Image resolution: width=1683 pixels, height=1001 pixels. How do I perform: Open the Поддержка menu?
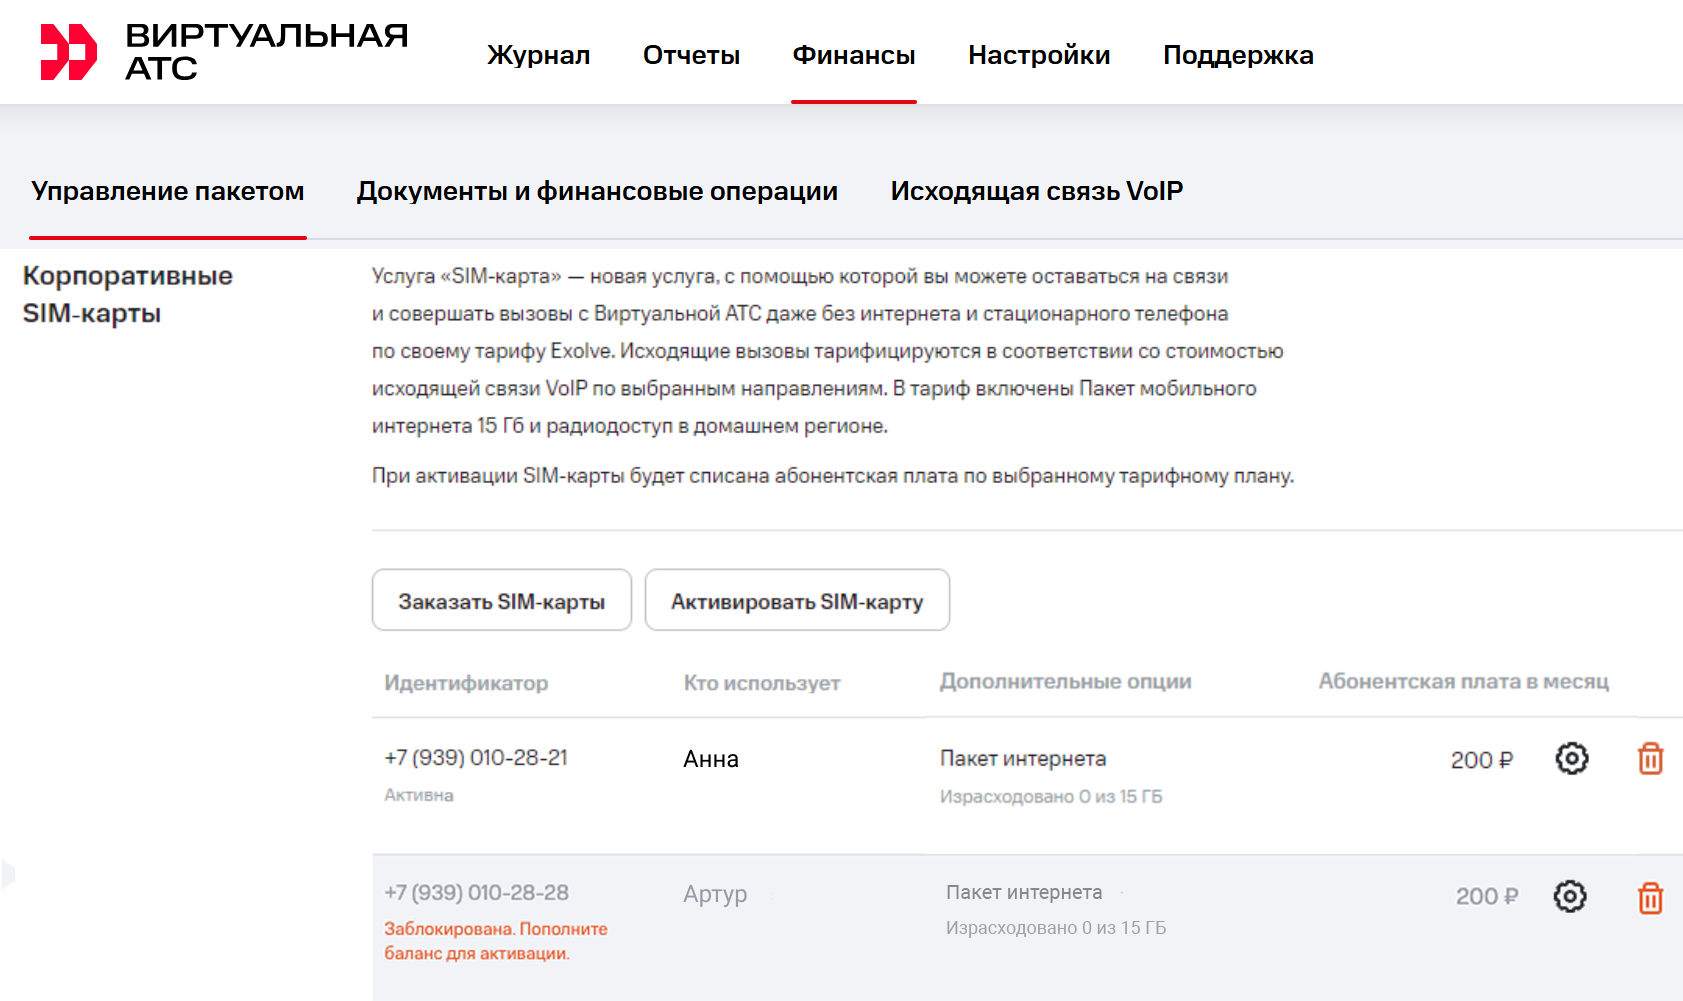(1238, 55)
